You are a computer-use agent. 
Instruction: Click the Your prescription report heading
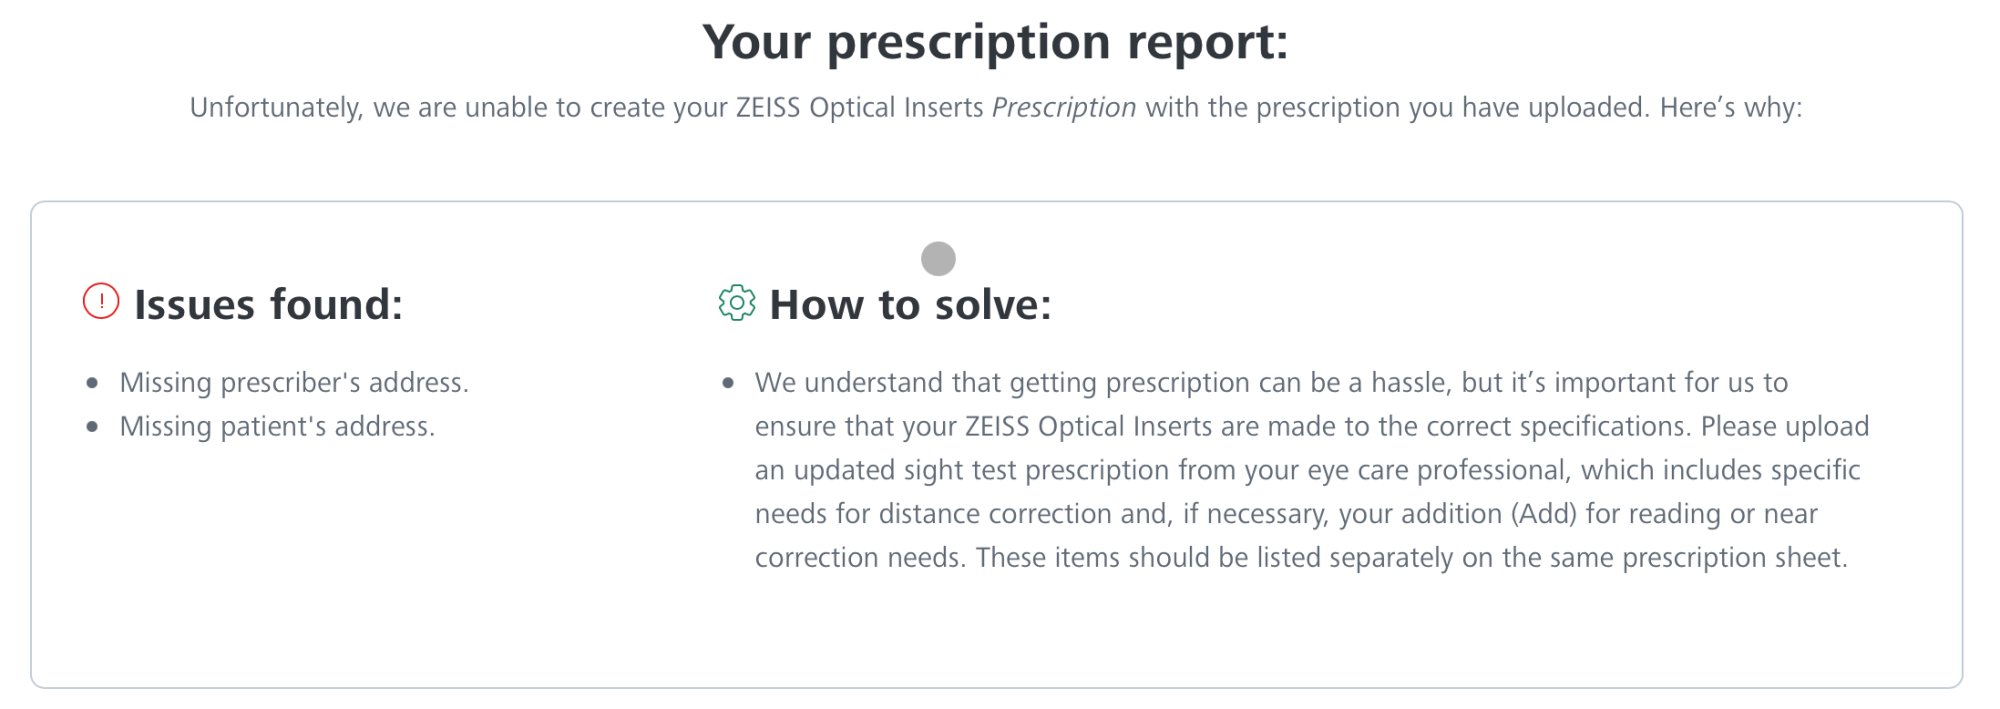coord(995,43)
